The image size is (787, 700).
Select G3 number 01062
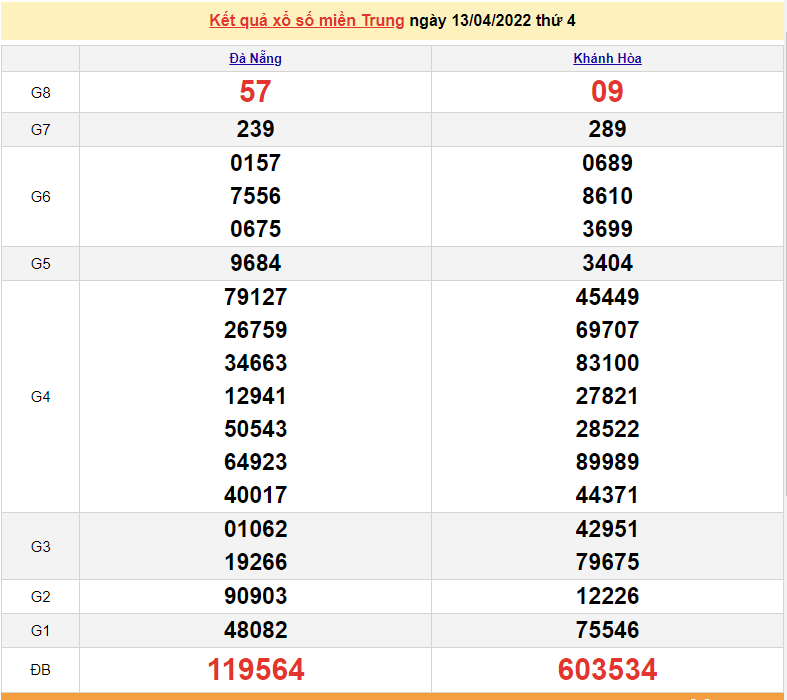[x=255, y=529]
